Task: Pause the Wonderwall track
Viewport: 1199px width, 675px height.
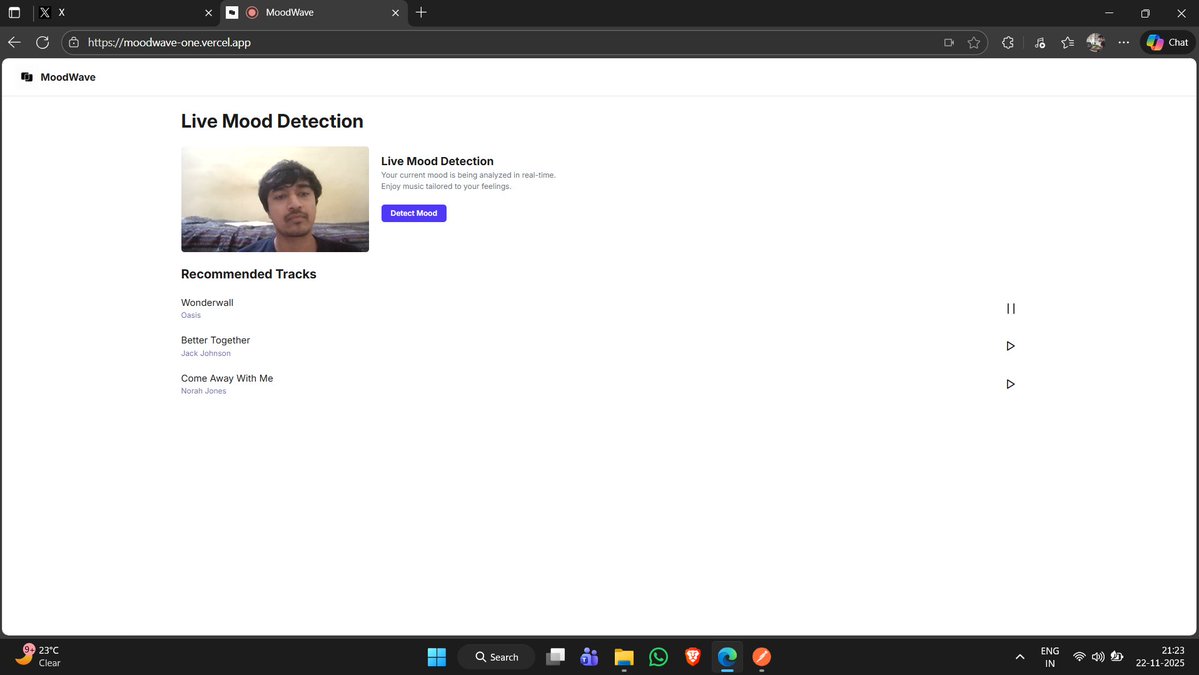Action: [x=1010, y=308]
